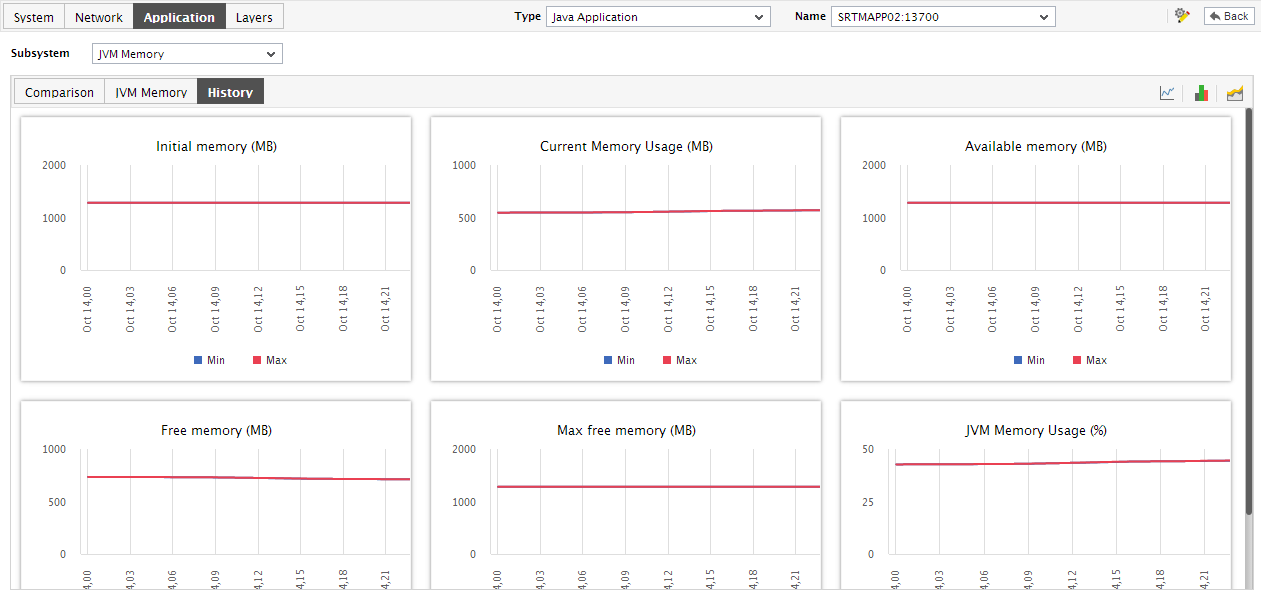Viewport: 1261px width, 591px height.
Task: Expand the Subsystem dropdown showing JVM Memory
Action: point(187,54)
